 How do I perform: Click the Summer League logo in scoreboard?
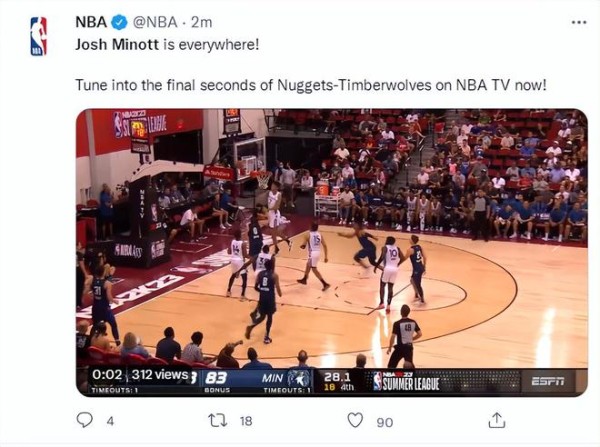tap(406, 381)
